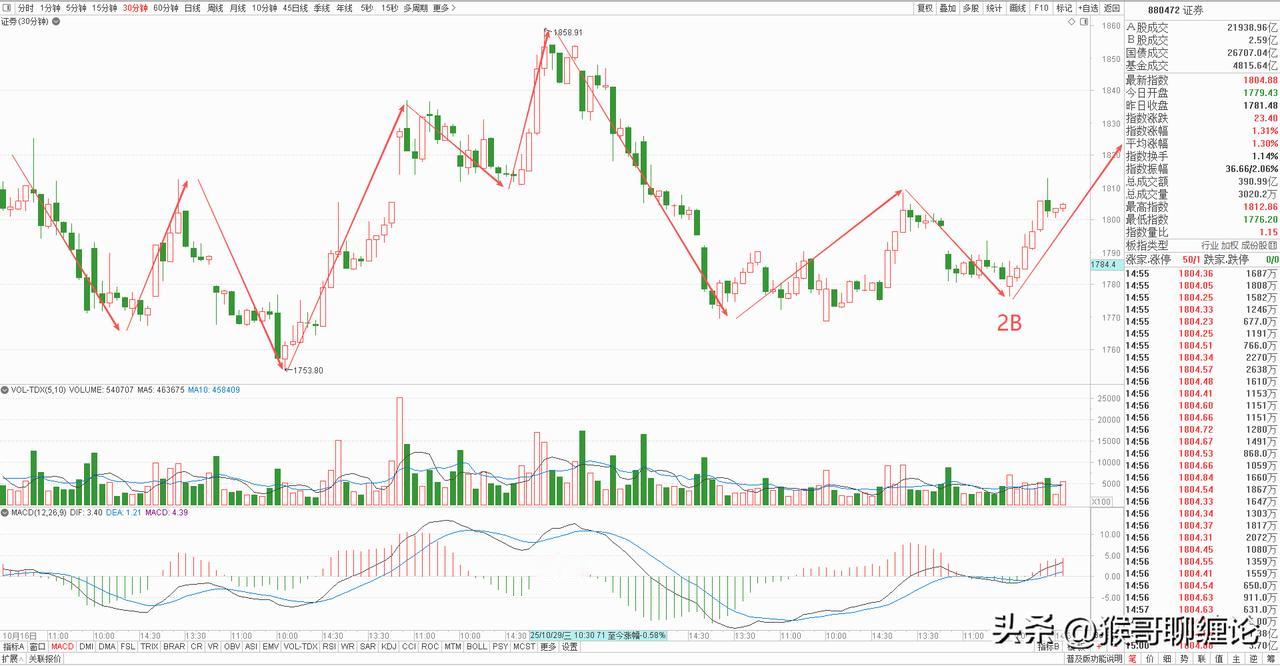This screenshot has height=666, width=1280.
Task: Select the DMI indicator tab
Action: (x=86, y=646)
